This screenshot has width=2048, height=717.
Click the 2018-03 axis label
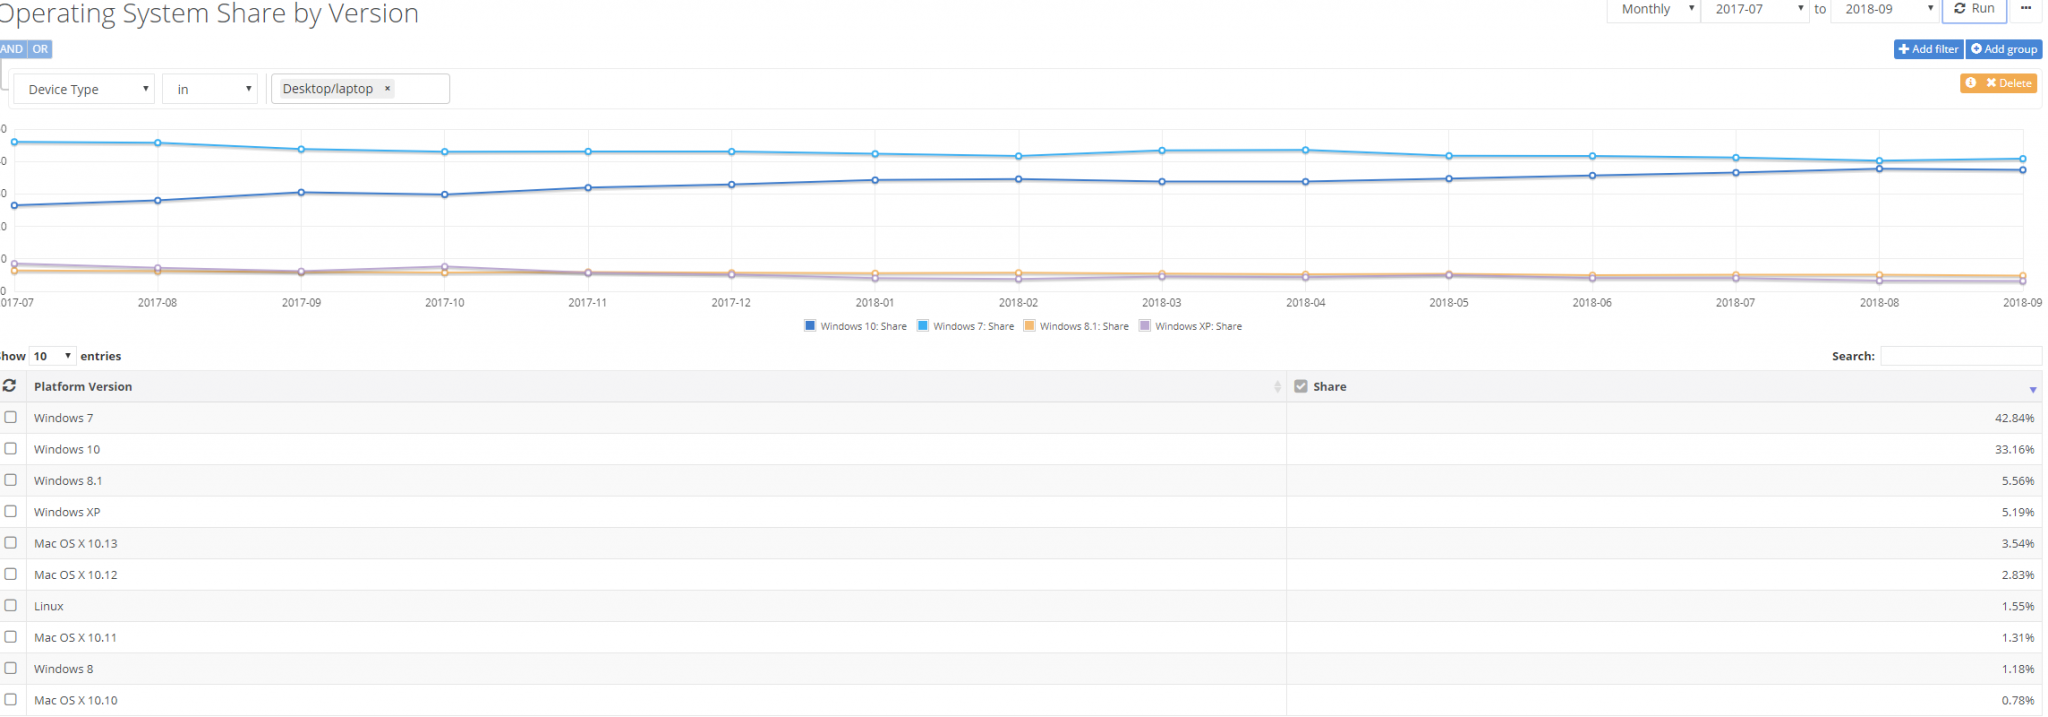1162,302
